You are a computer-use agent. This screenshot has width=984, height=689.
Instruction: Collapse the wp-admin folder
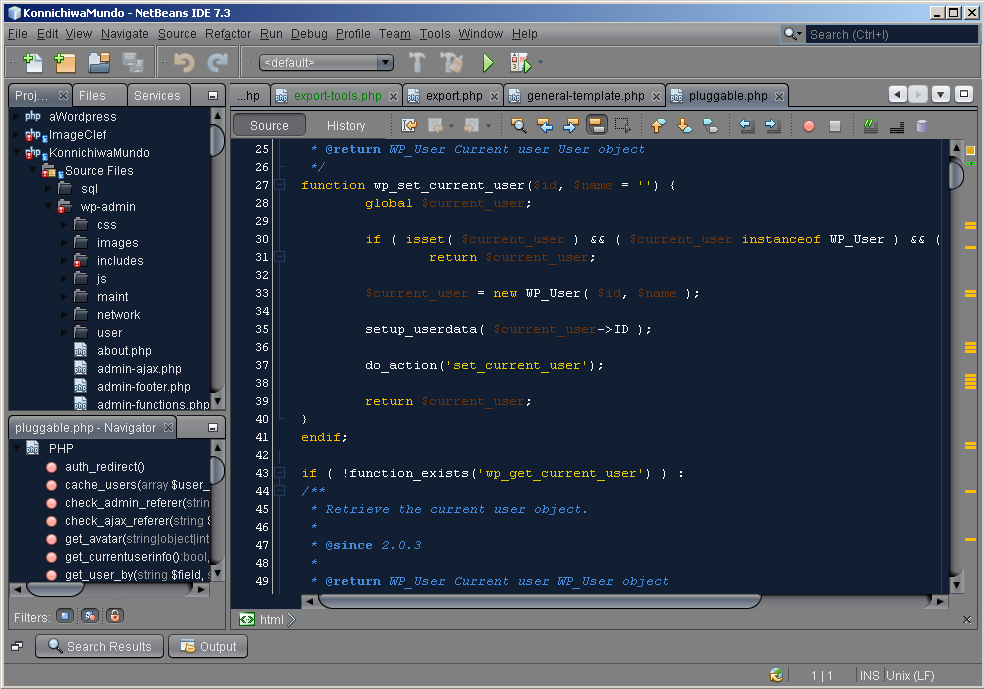pyautogui.click(x=49, y=206)
